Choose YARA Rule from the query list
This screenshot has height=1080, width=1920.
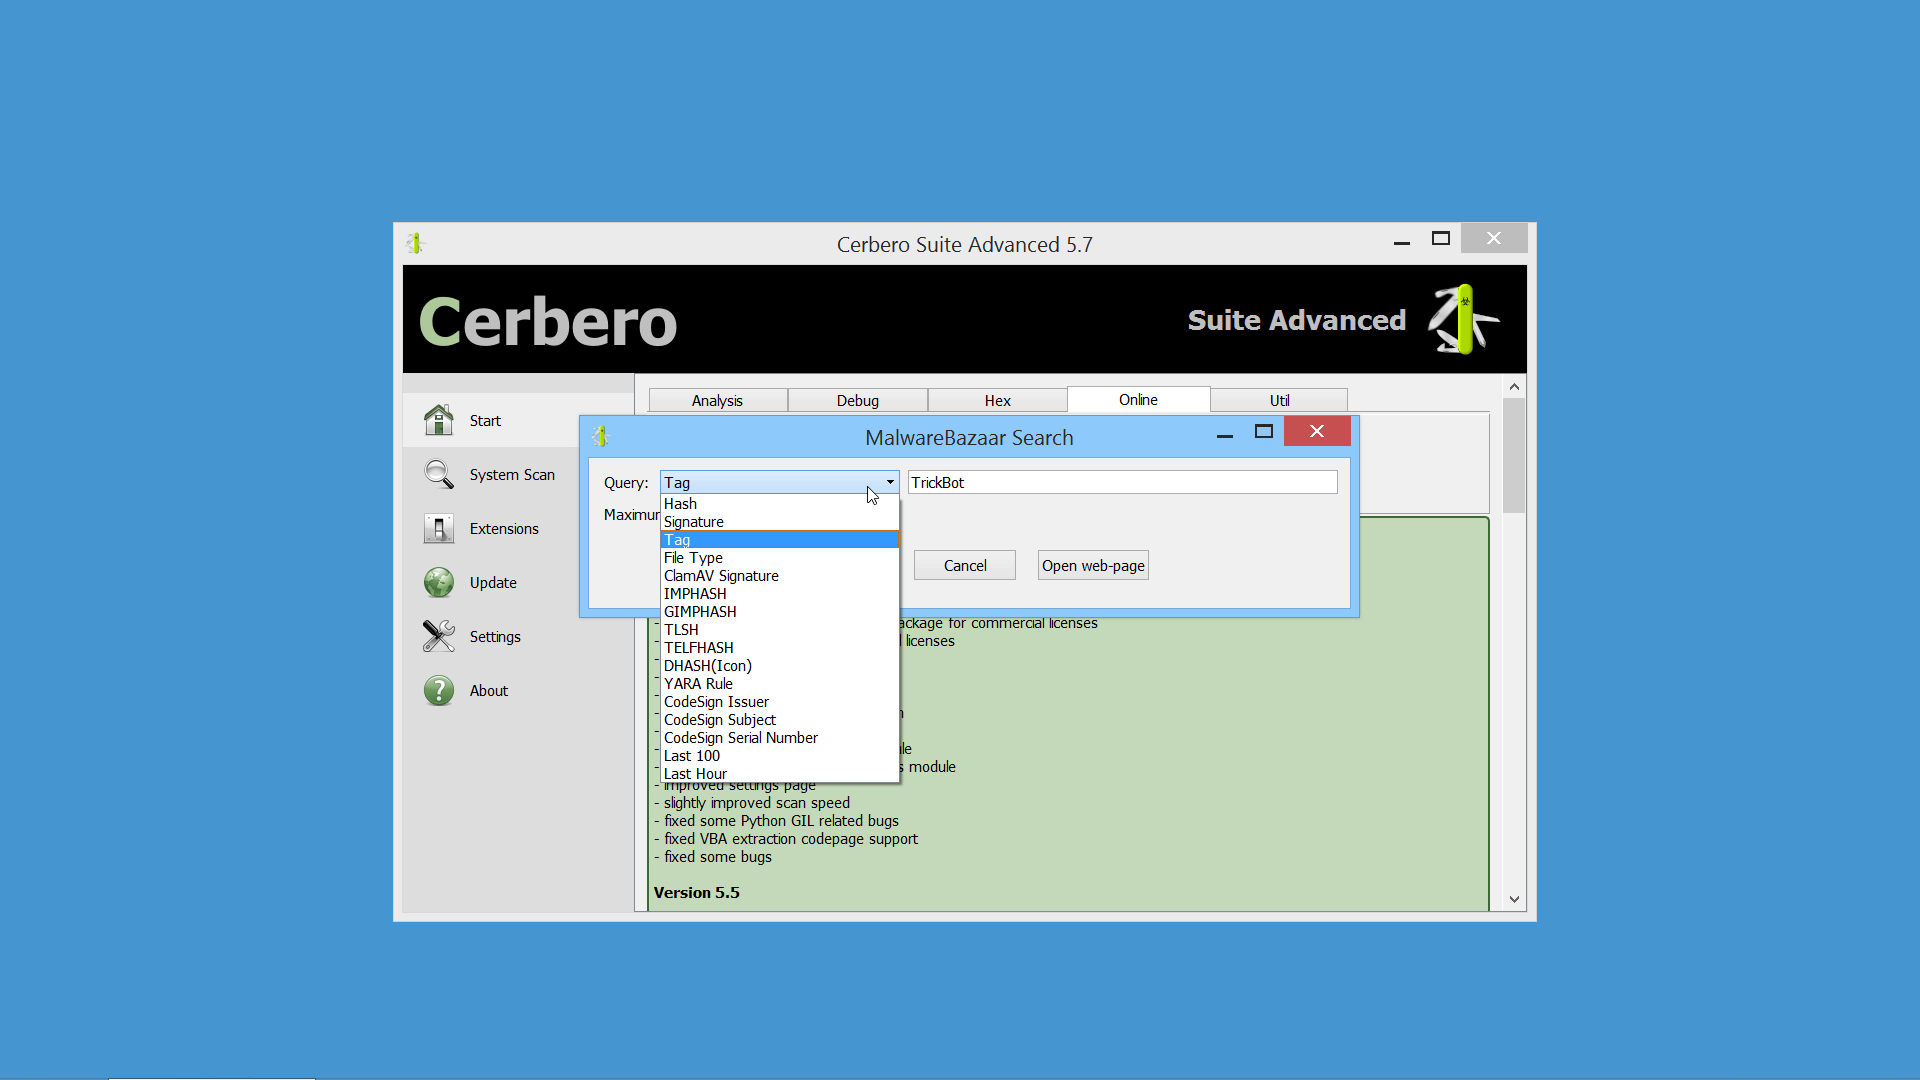point(780,684)
